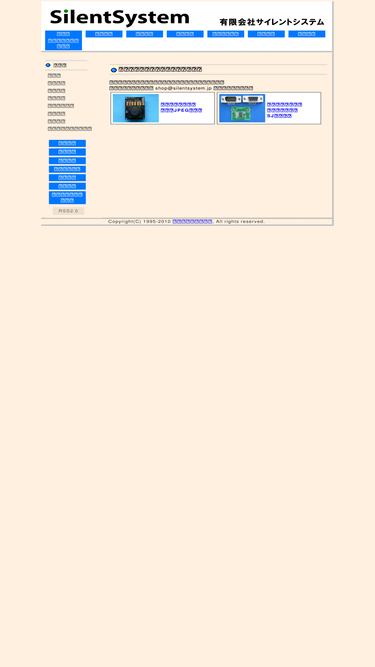375x667 pixels.
Task: Open the black camera module product thumbnail
Action: pos(136,108)
